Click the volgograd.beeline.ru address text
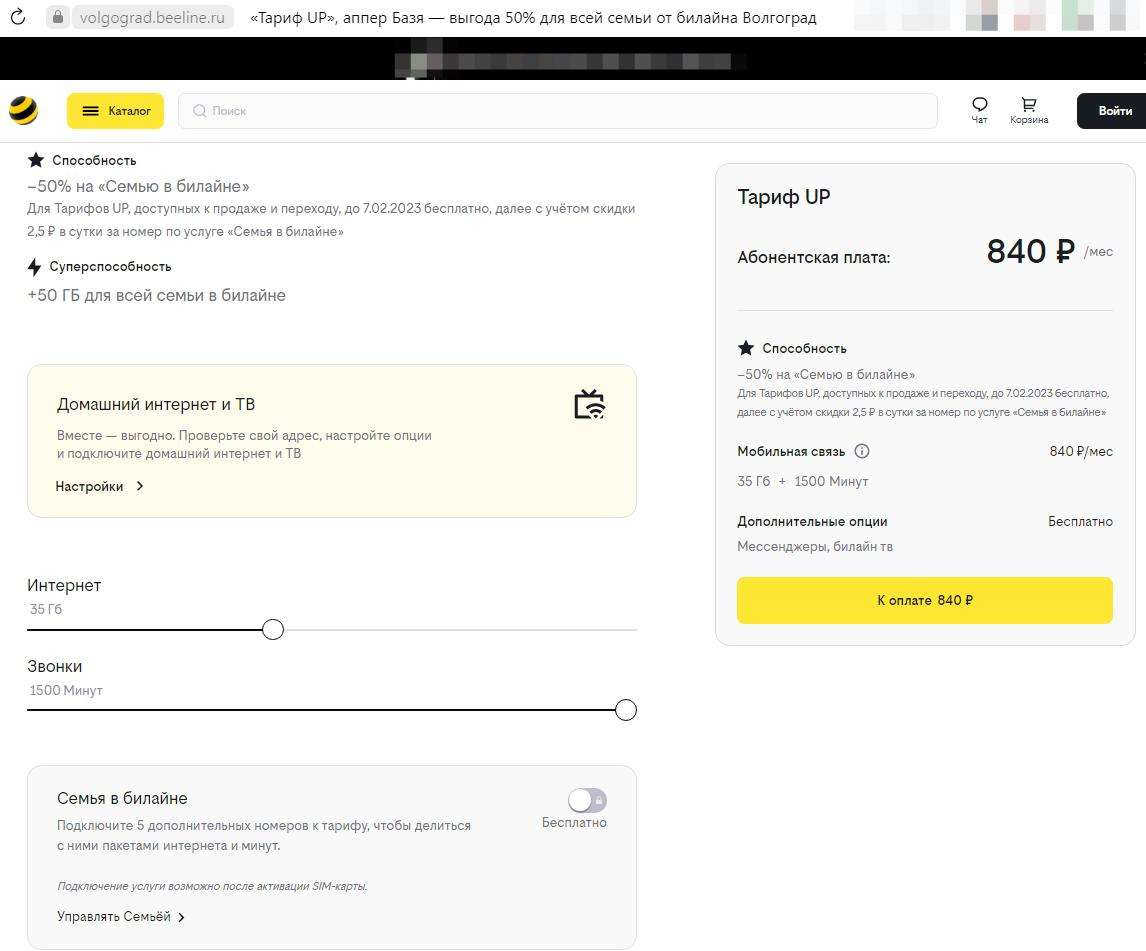 [x=152, y=18]
